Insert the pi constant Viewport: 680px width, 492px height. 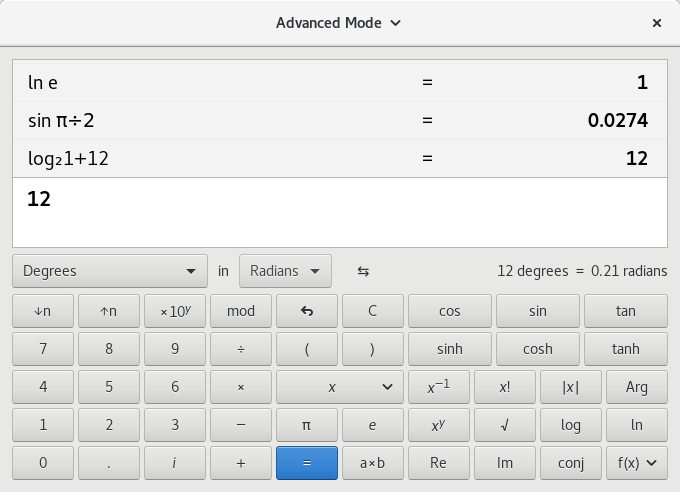(x=306, y=425)
